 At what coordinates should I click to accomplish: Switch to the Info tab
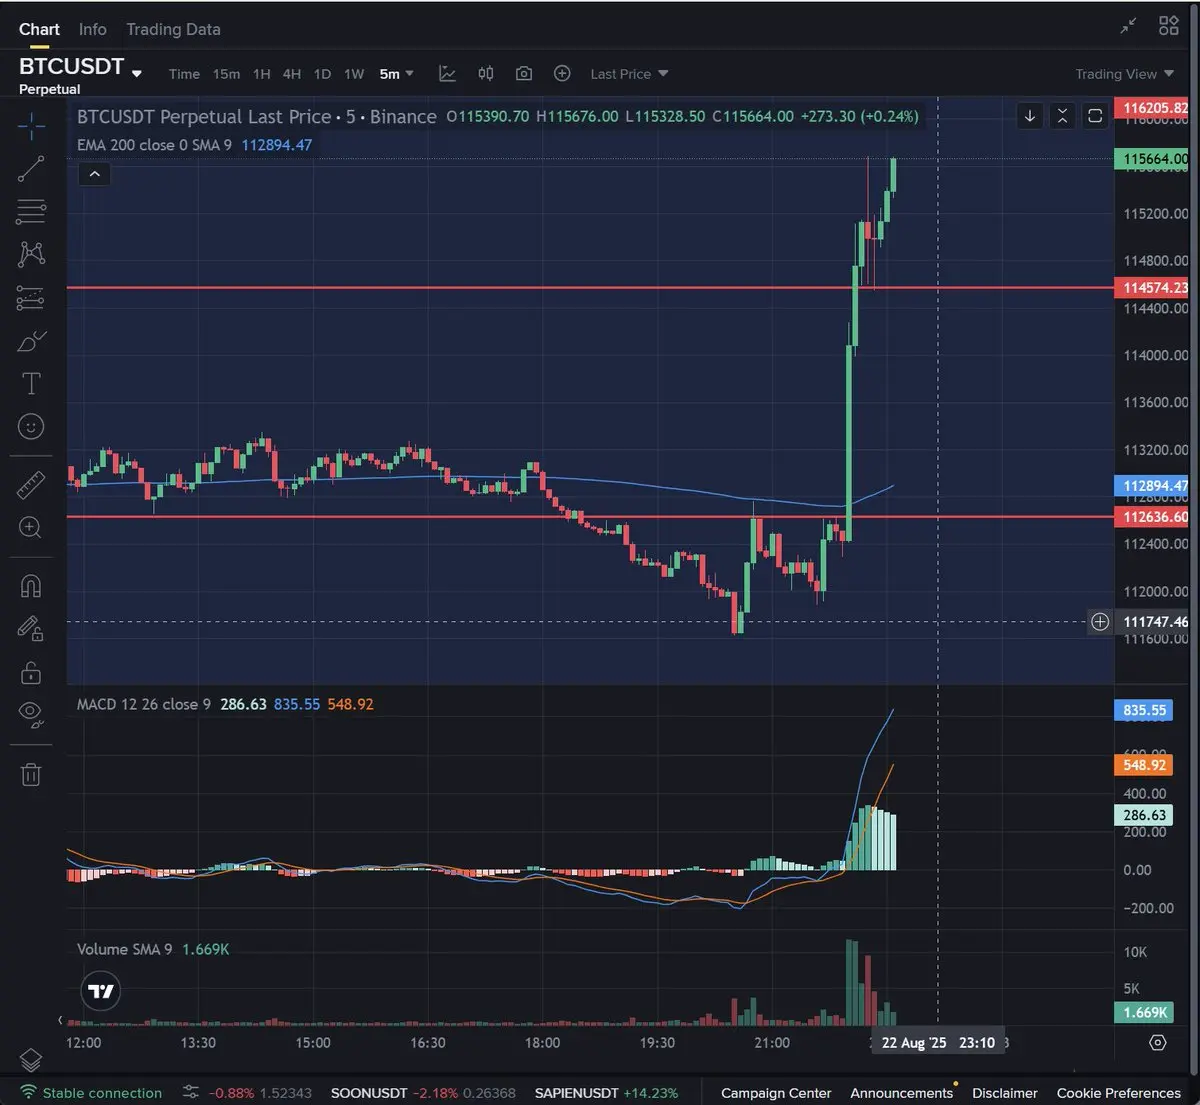pos(93,29)
